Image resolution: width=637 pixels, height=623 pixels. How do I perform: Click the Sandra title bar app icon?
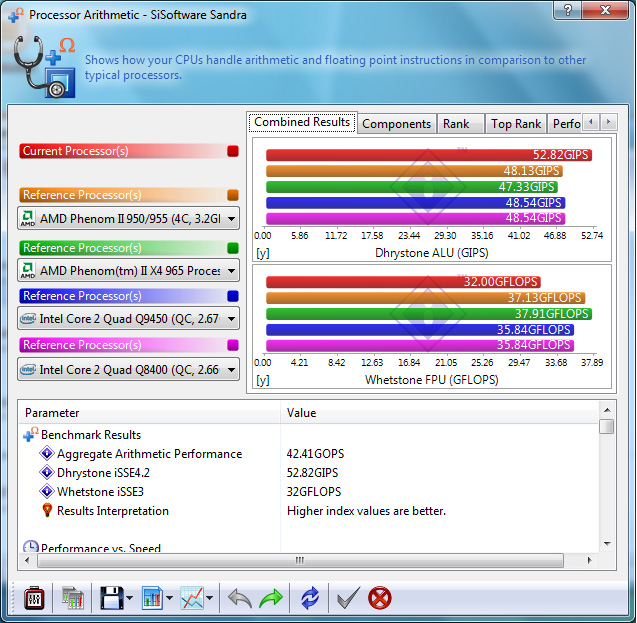click(x=16, y=15)
